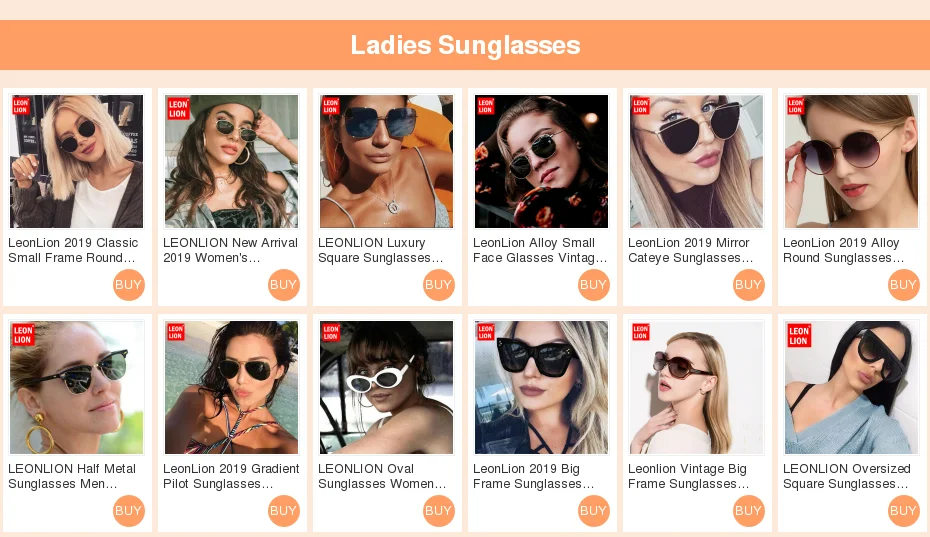The height and width of the screenshot is (537, 930).
Task: Click BUY under Luxury Square Sunglasses
Action: [439, 285]
